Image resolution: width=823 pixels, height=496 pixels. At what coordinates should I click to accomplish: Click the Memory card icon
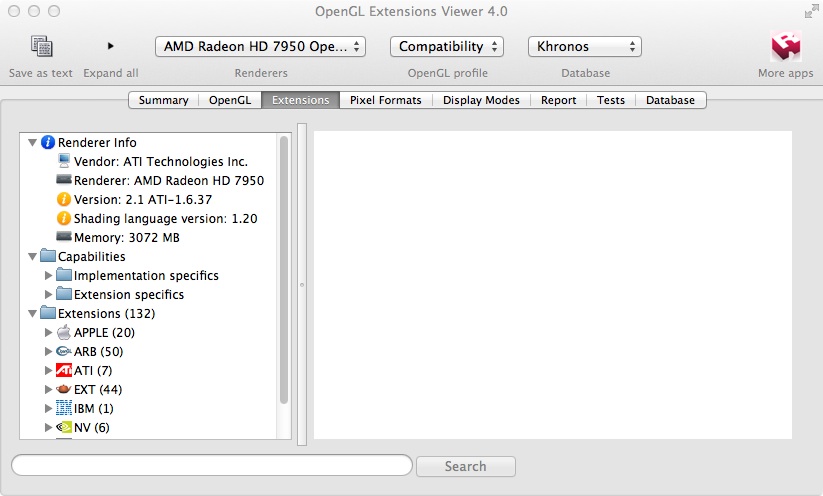click(64, 237)
